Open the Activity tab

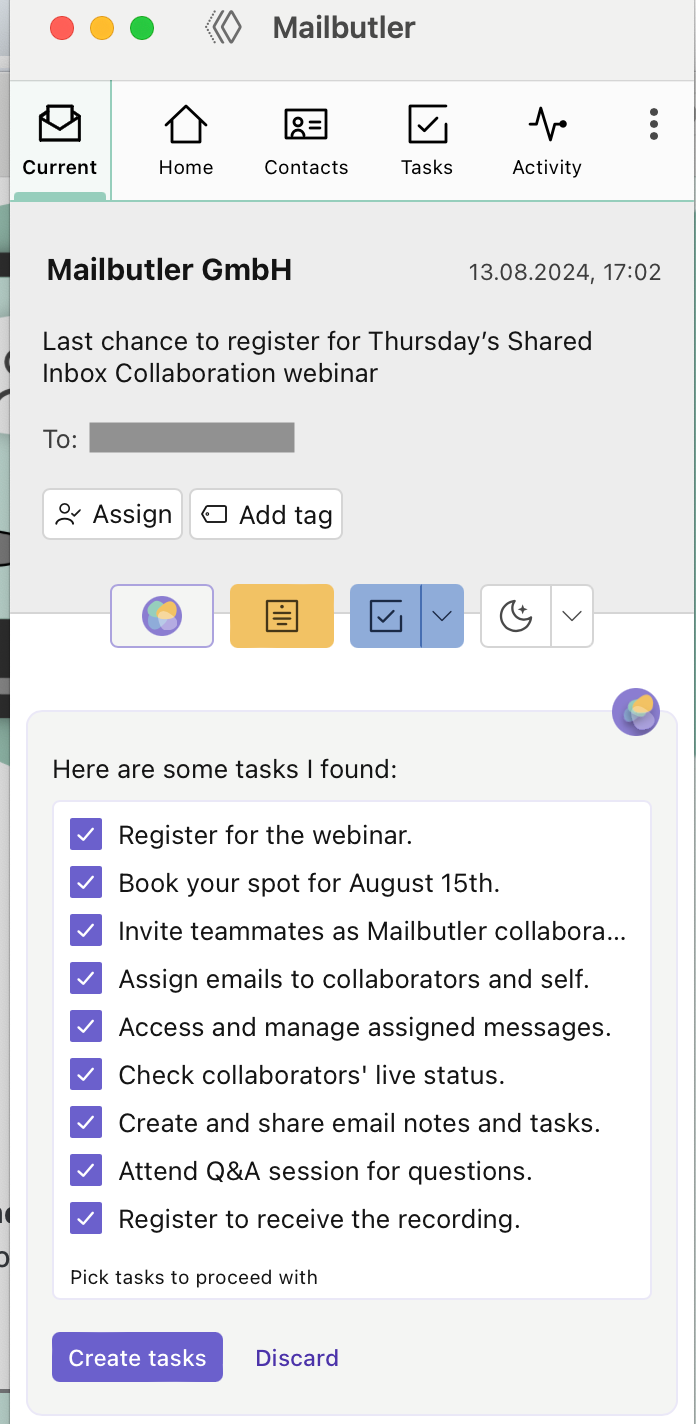pos(547,141)
